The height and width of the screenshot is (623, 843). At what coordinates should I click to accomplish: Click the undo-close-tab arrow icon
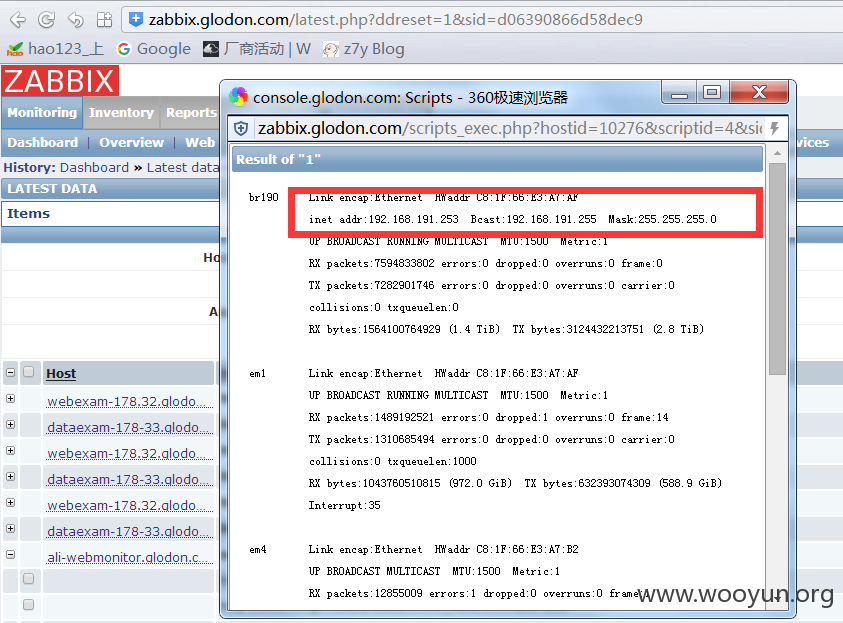pyautogui.click(x=75, y=20)
